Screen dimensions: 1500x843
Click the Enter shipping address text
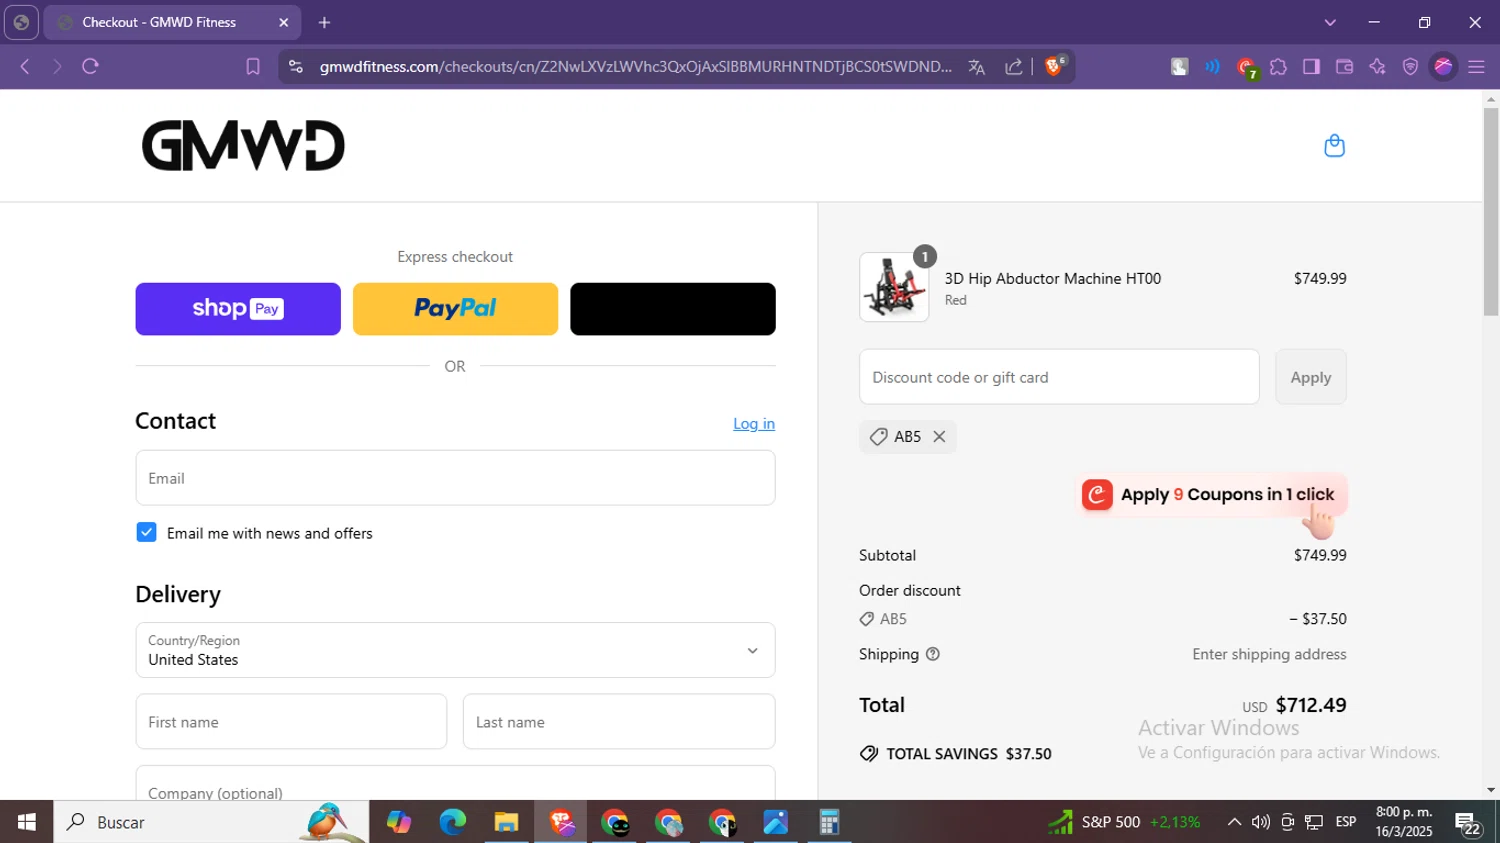click(1269, 654)
